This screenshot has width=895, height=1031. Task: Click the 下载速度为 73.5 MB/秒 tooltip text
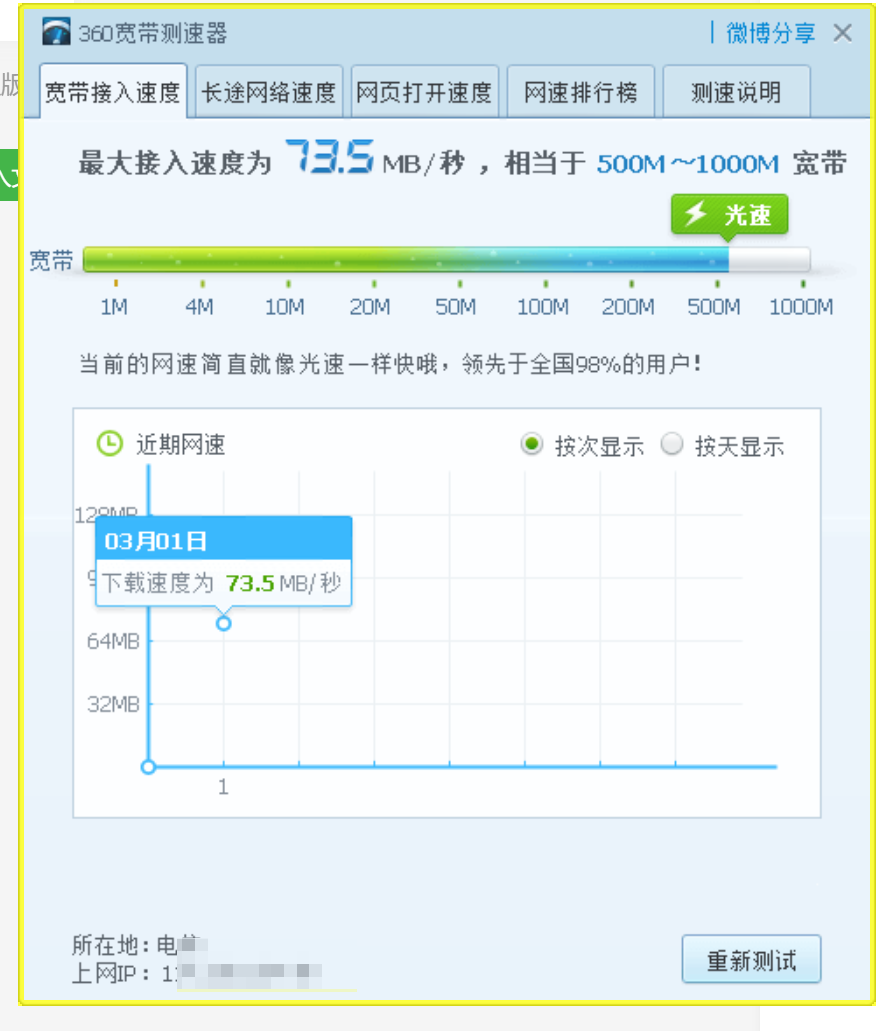pyautogui.click(x=222, y=583)
